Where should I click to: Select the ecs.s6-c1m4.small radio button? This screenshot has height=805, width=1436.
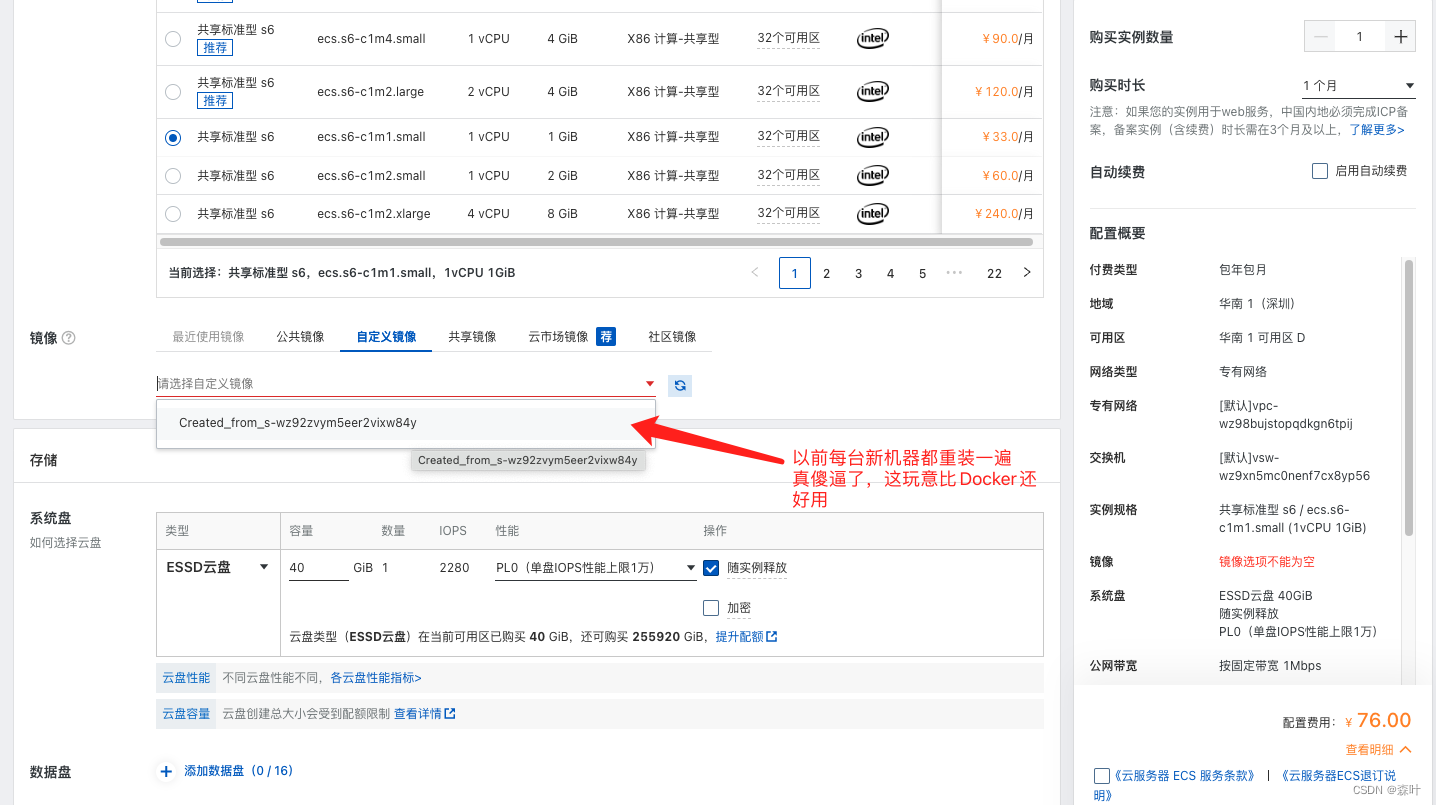[173, 39]
